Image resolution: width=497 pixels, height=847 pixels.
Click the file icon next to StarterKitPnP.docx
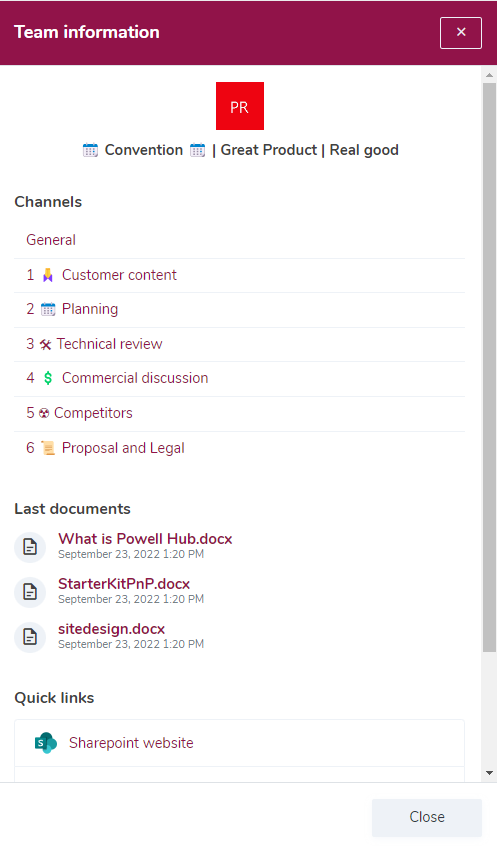[30, 591]
